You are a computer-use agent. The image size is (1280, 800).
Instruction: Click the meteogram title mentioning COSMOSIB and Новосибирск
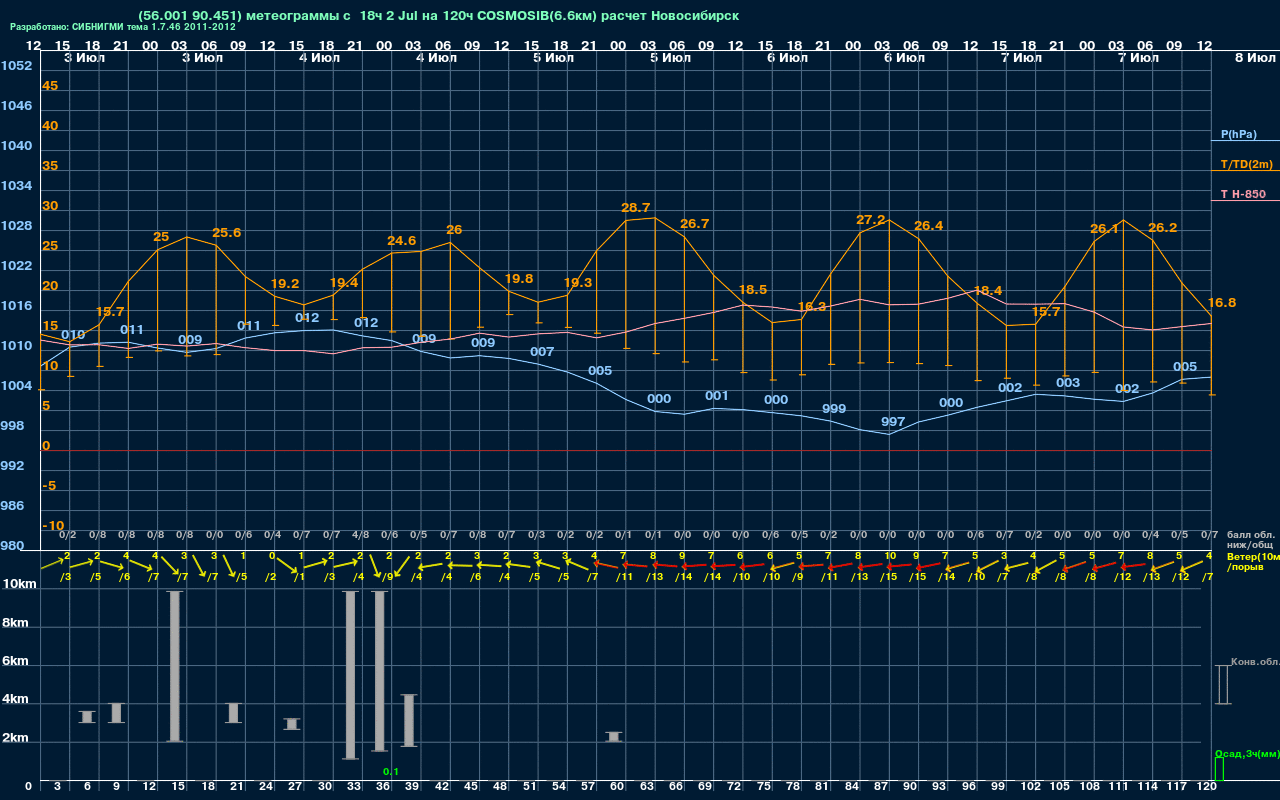coord(439,16)
